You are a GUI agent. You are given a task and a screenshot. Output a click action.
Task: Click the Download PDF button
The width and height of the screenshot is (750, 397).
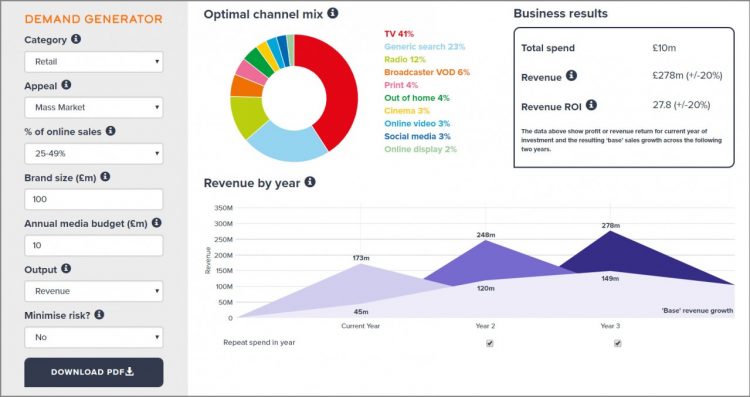tap(94, 372)
